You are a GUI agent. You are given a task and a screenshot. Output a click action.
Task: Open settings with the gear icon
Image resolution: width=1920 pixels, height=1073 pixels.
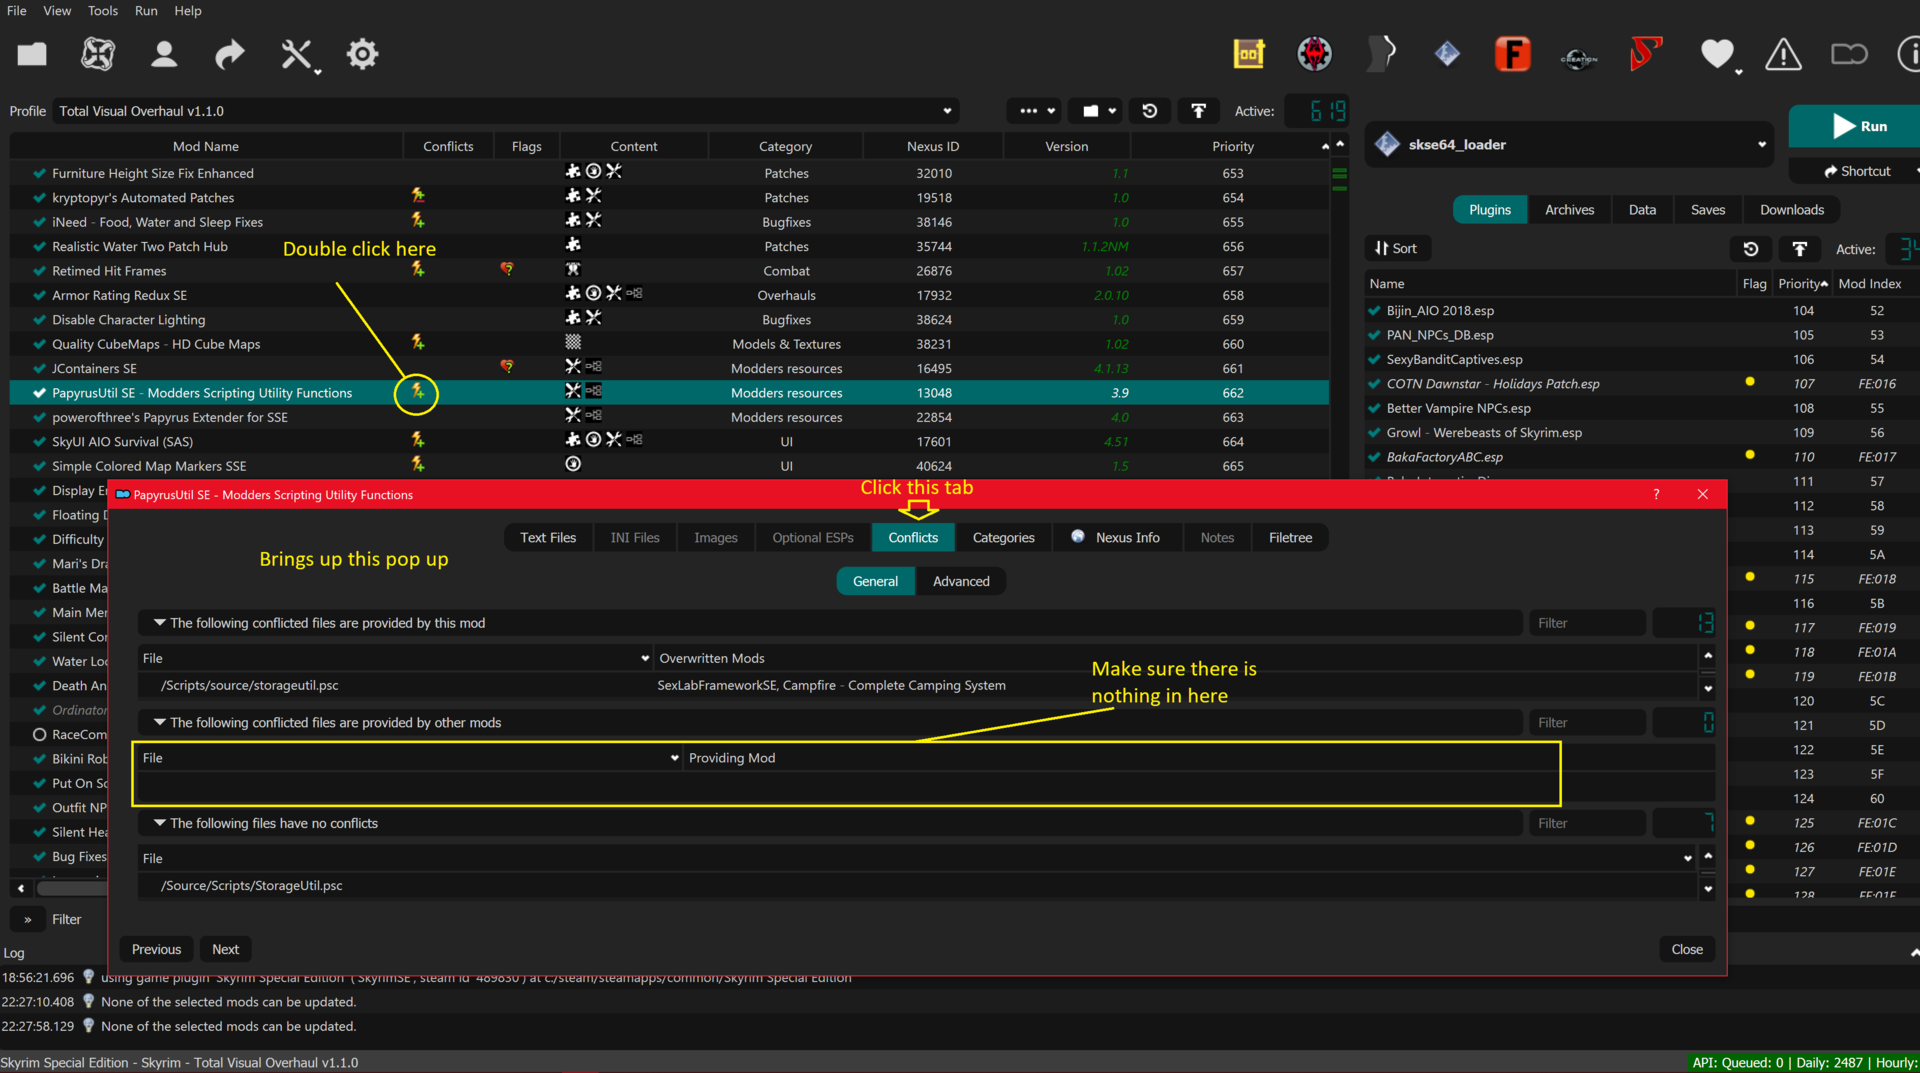click(x=362, y=54)
